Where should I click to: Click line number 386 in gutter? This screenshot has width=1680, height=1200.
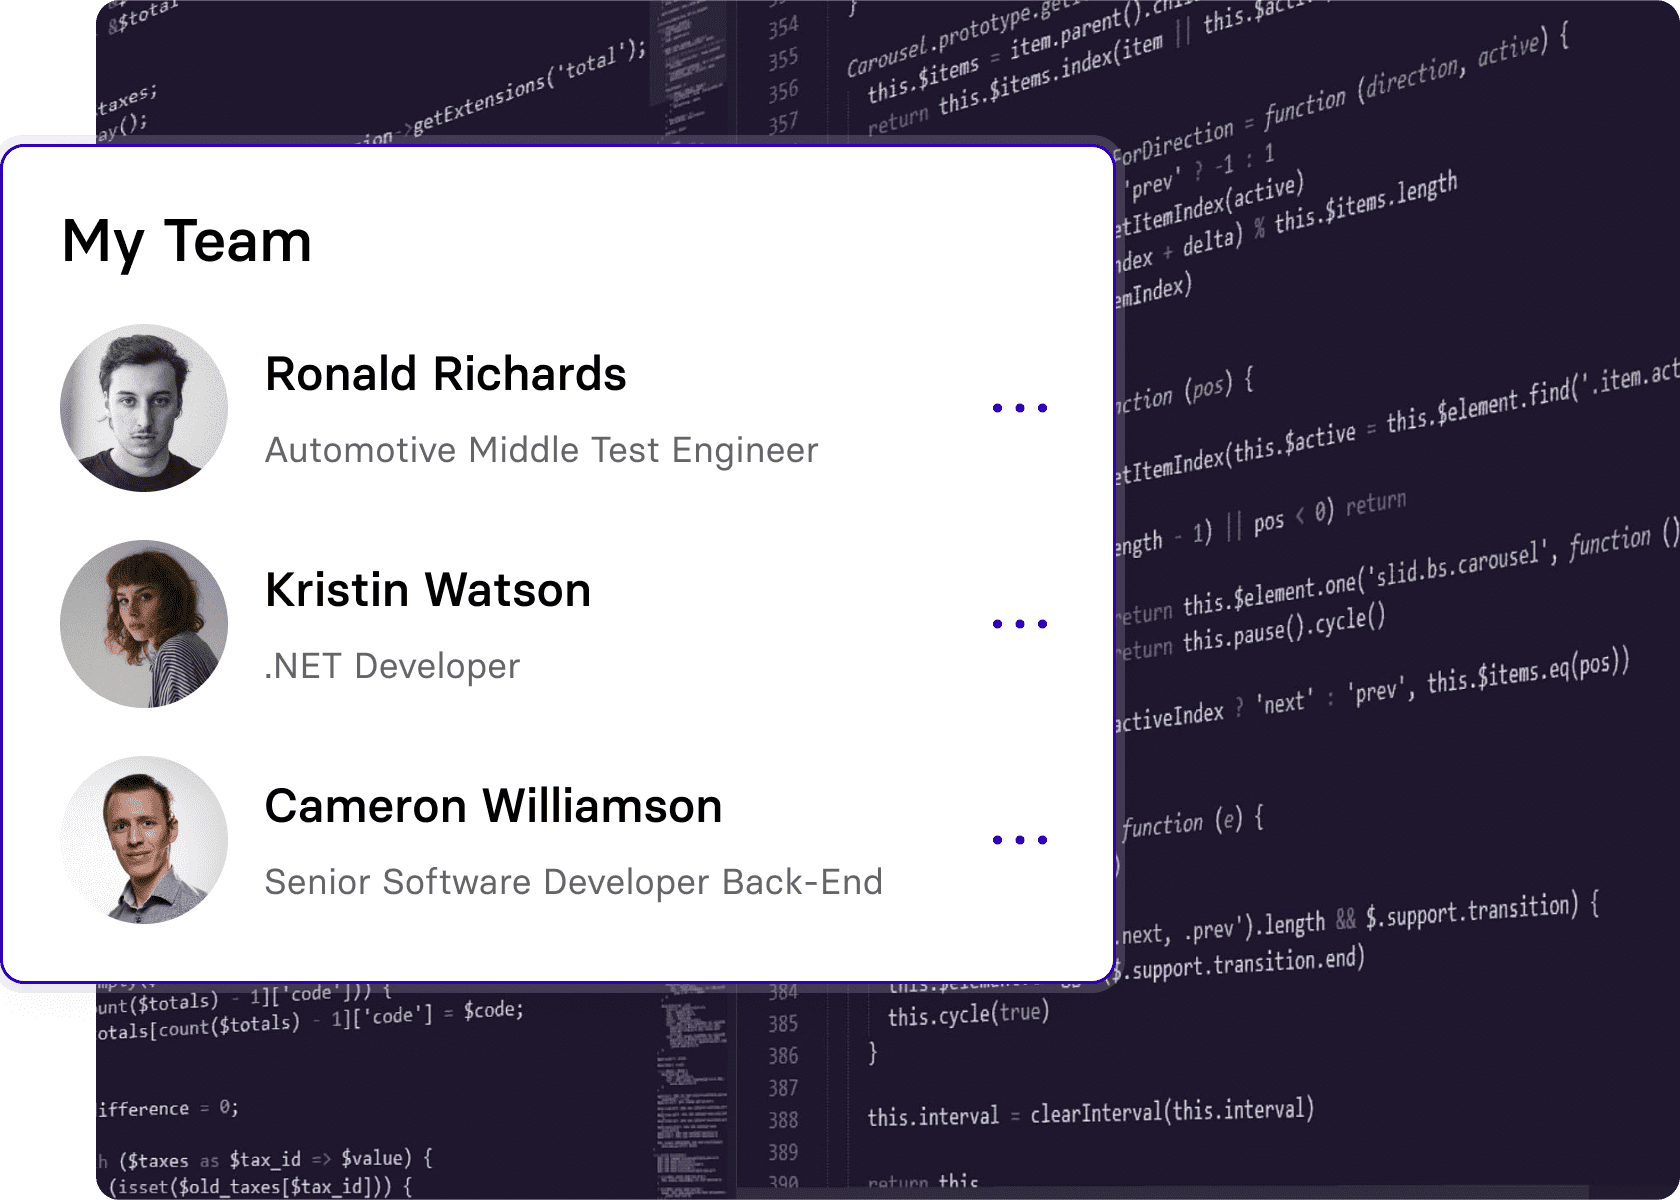click(783, 1056)
